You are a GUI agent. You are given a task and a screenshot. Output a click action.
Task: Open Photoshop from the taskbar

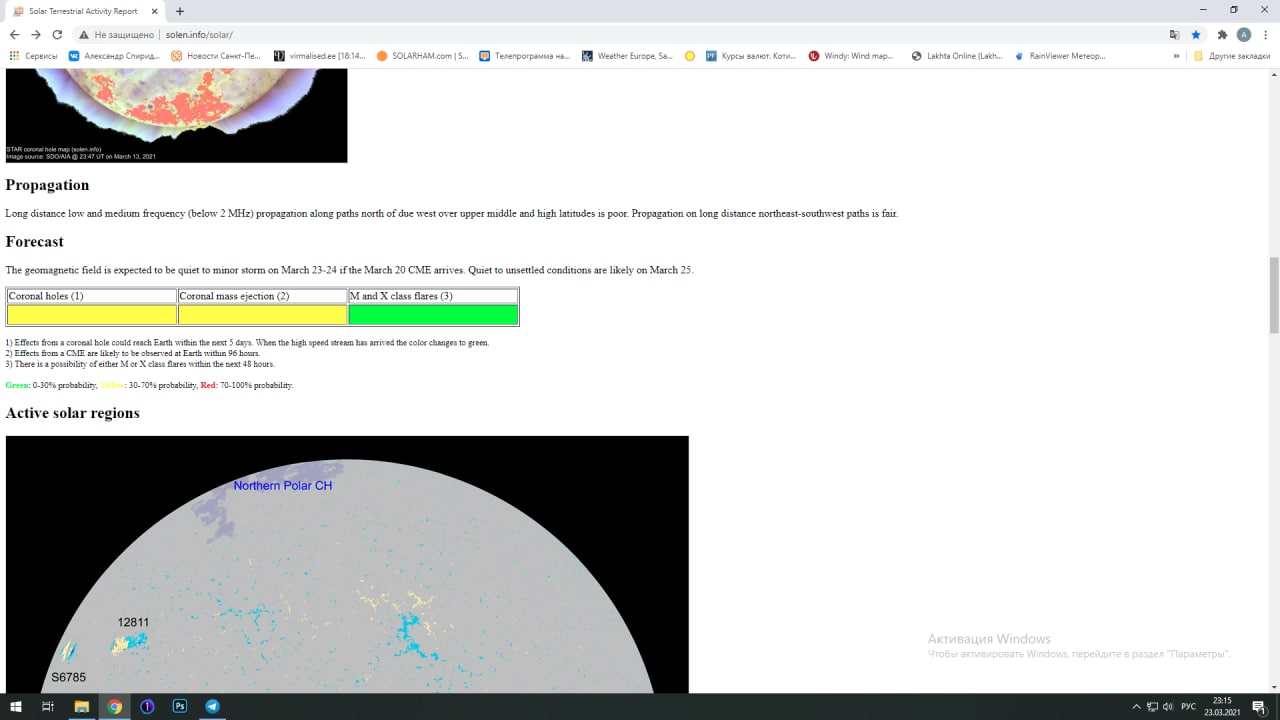[180, 706]
